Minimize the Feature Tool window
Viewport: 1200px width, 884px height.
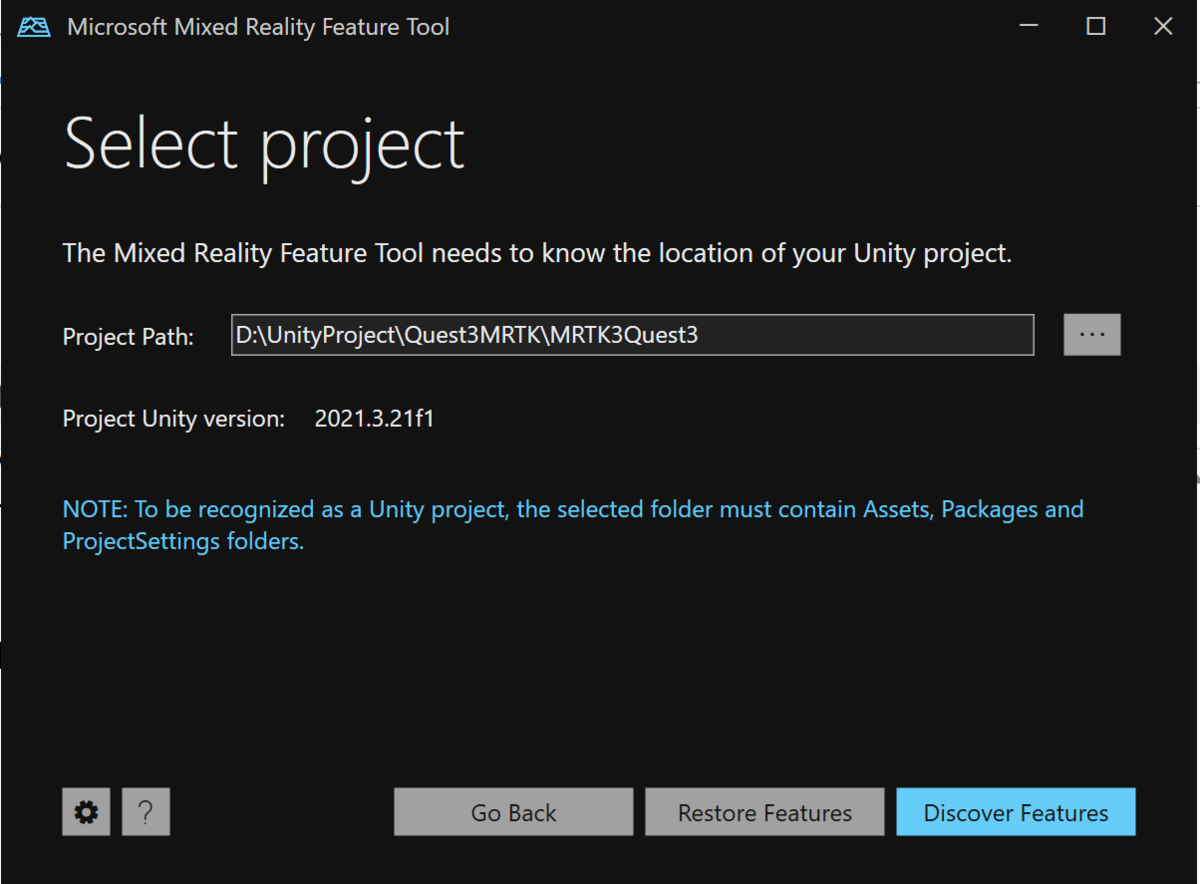point(1030,27)
